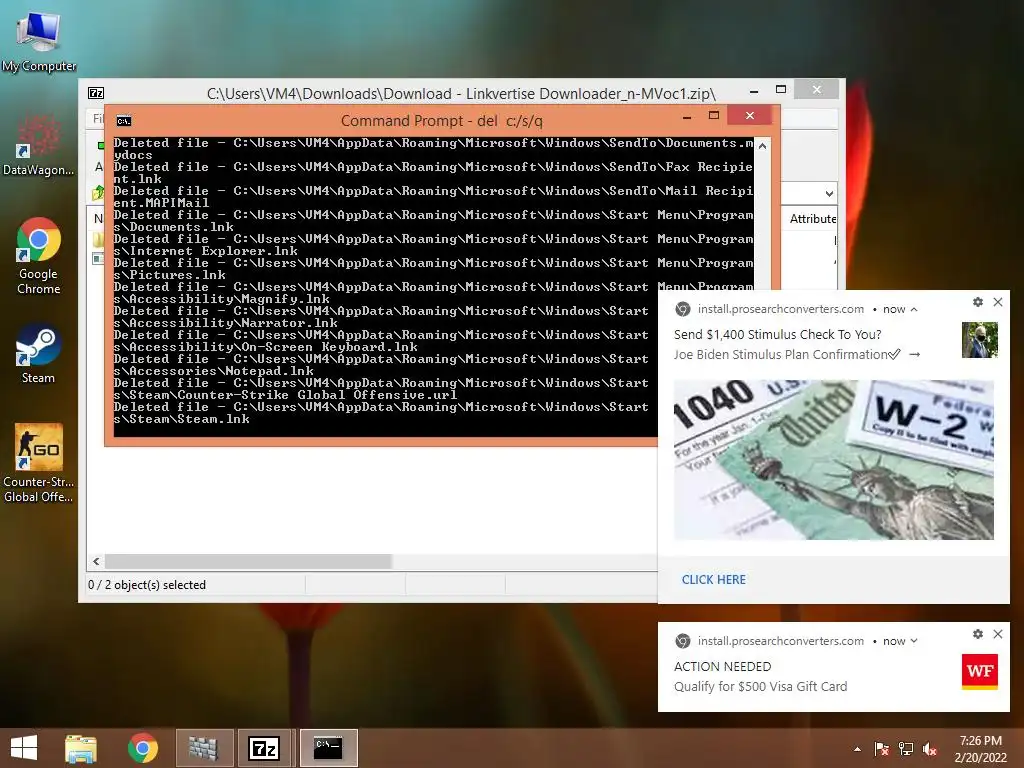Open the muted volume tray icon
Image resolution: width=1024 pixels, height=768 pixels.
(930, 749)
